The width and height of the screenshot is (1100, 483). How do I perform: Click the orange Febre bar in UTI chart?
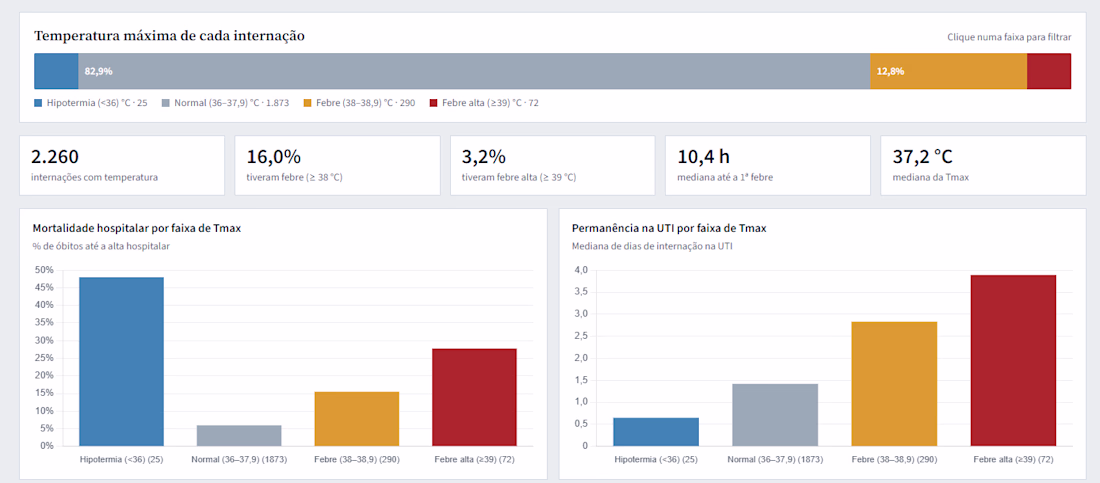(x=894, y=384)
